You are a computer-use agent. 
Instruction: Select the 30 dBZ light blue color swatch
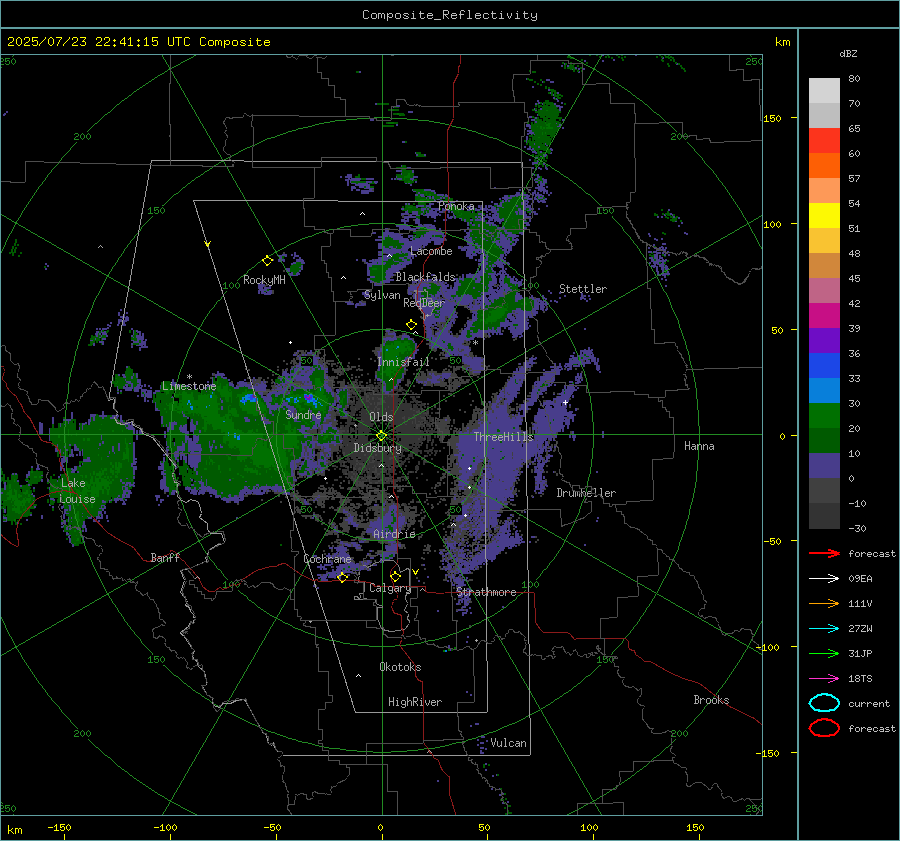(824, 391)
